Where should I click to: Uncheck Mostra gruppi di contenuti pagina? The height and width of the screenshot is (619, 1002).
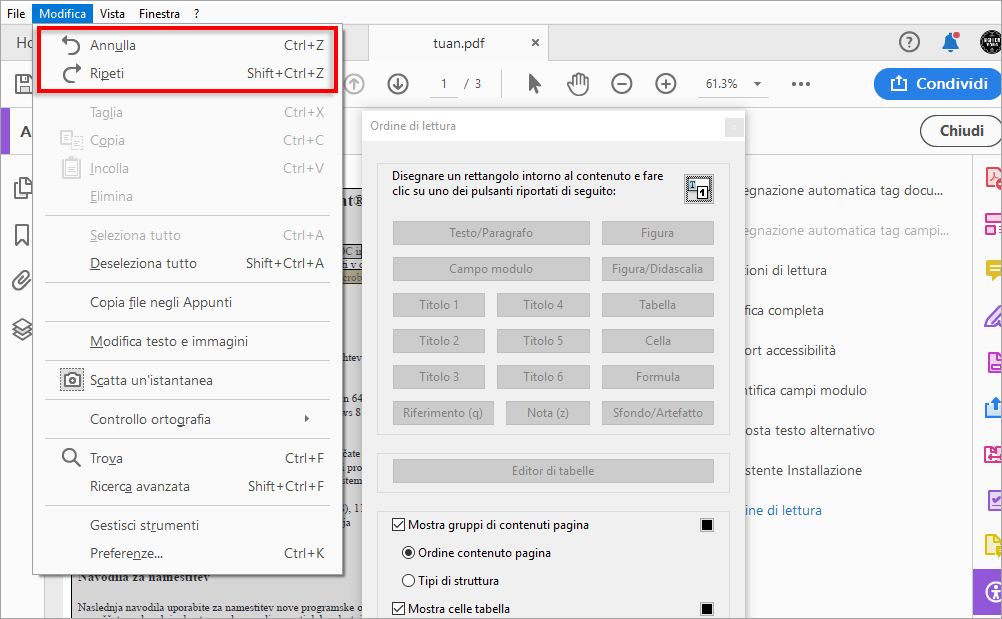397,524
